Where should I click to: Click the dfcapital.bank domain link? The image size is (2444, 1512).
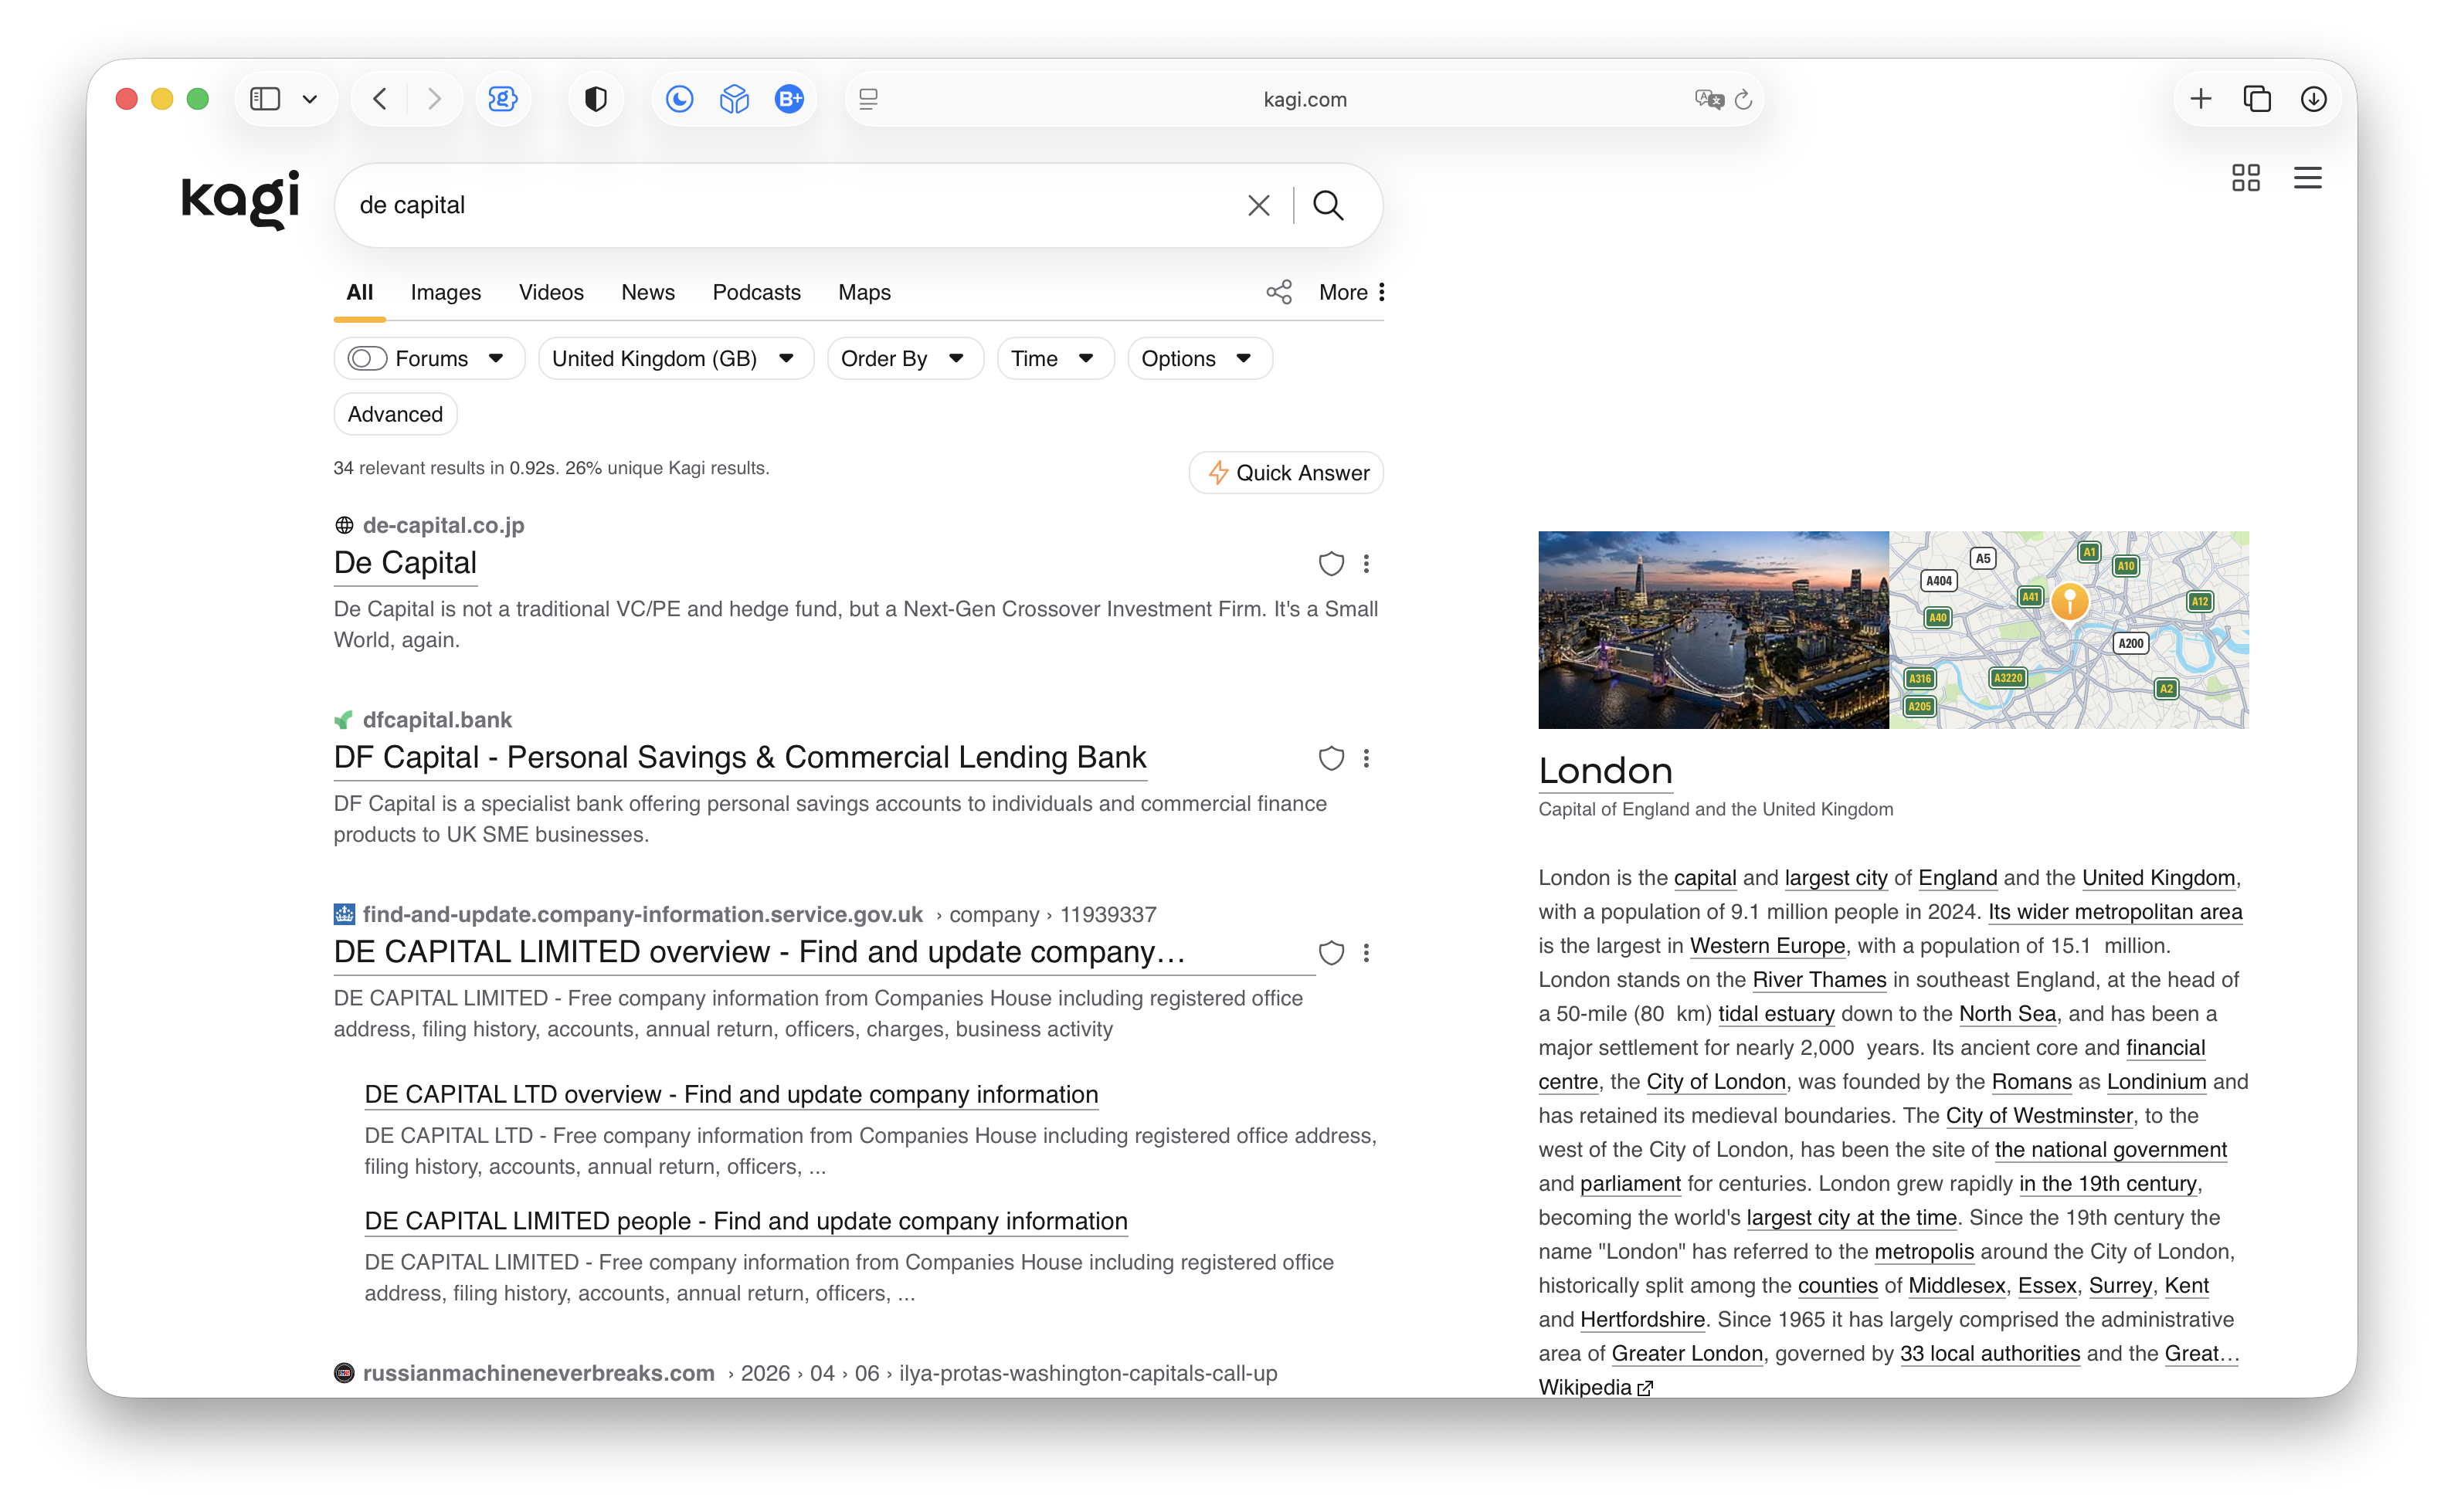[437, 720]
